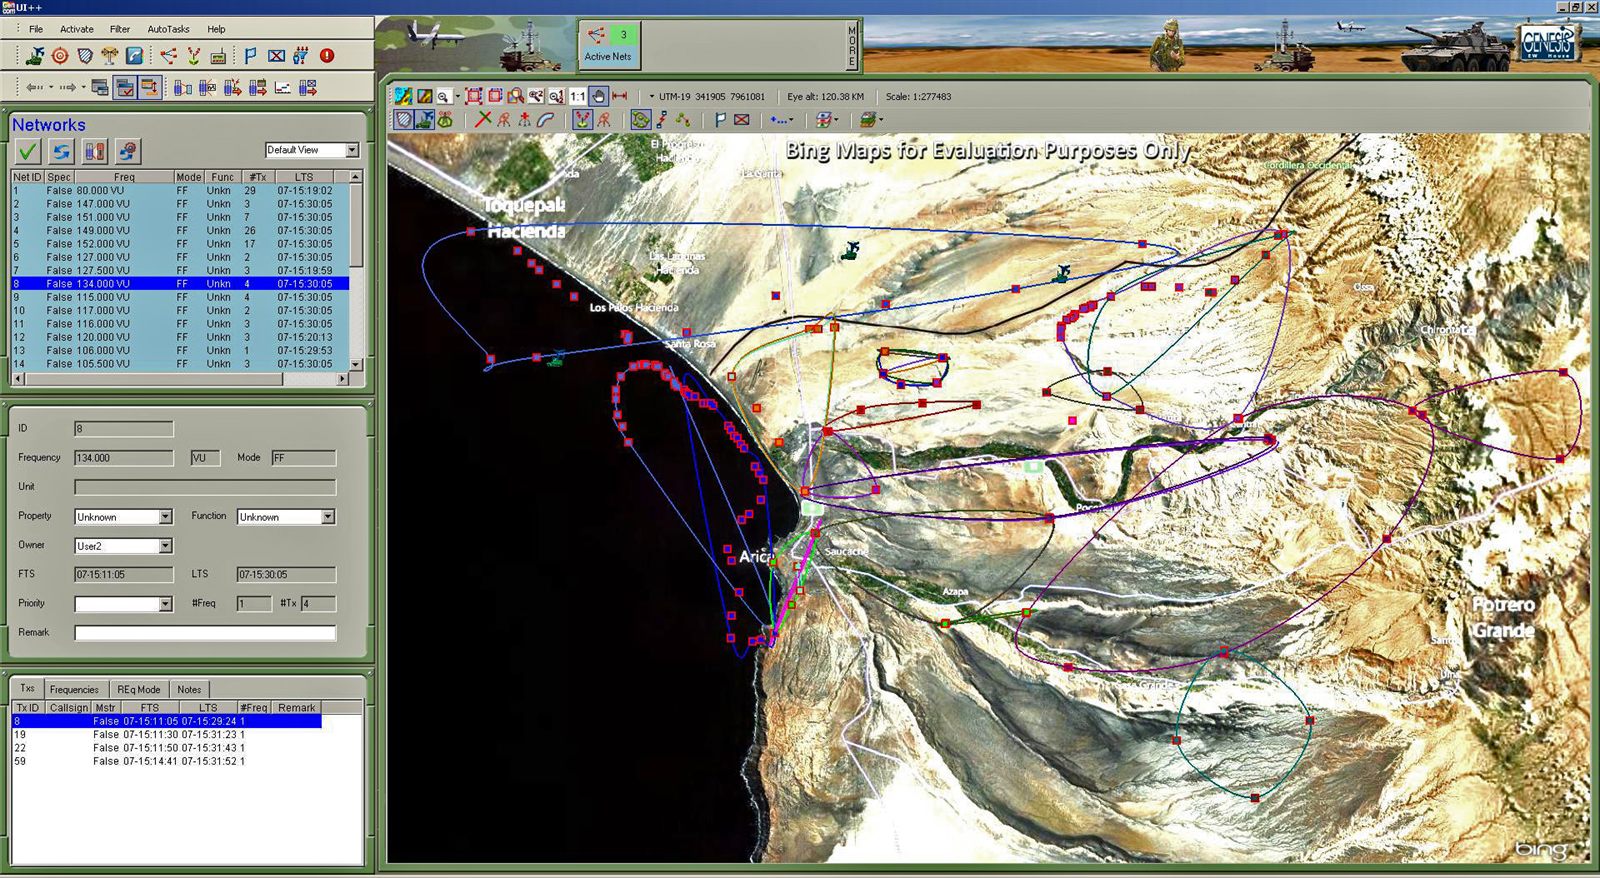1600x878 pixels.
Task: Toggle the network polygon display button
Action: point(640,120)
